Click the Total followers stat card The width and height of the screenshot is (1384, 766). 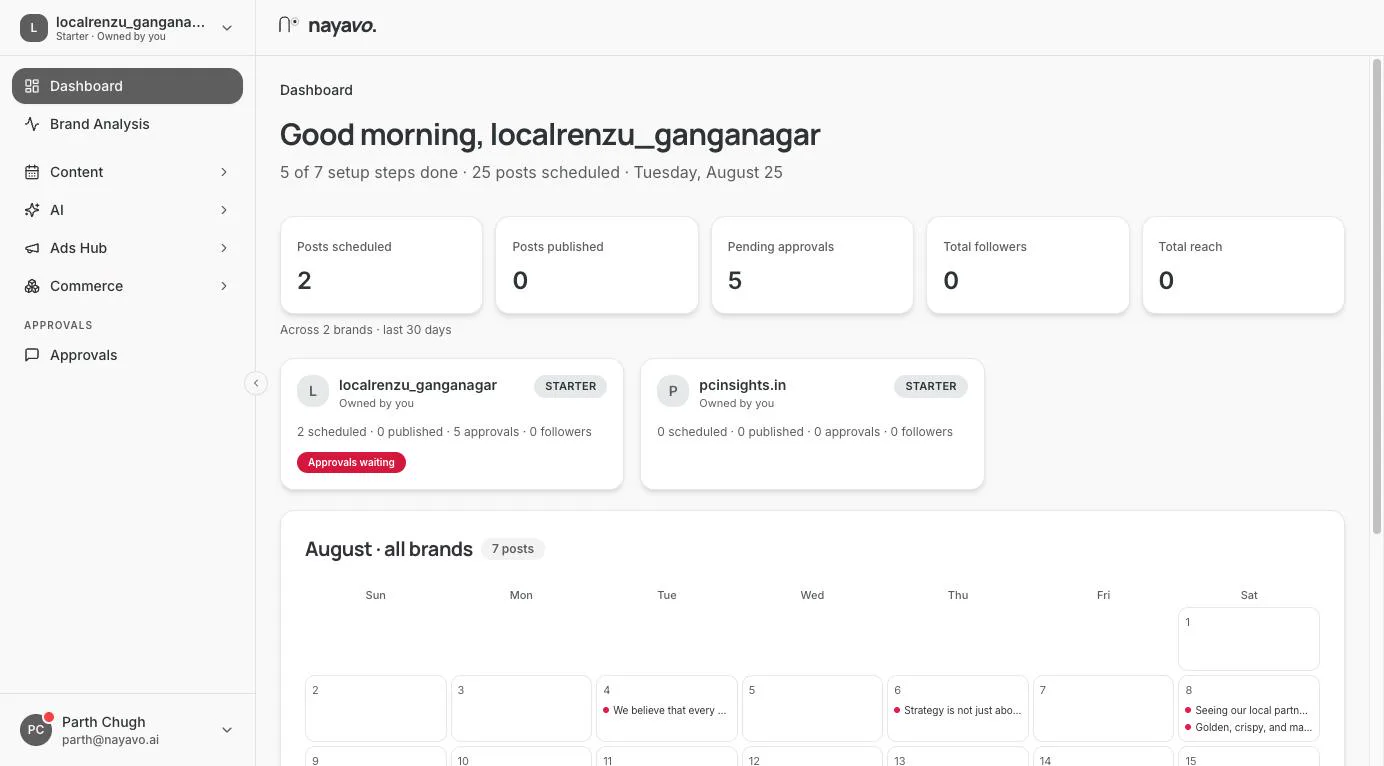[1028, 265]
